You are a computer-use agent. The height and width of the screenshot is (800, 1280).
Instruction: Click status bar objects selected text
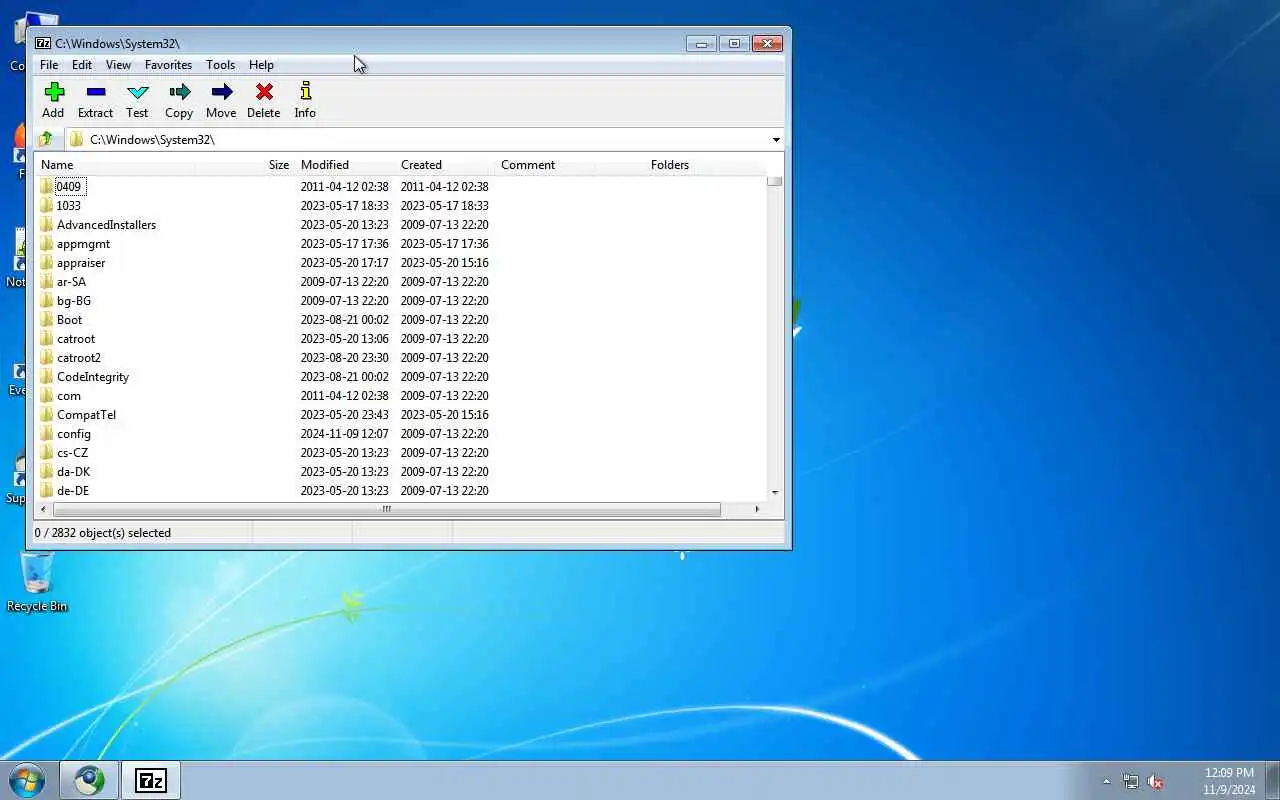(103, 533)
